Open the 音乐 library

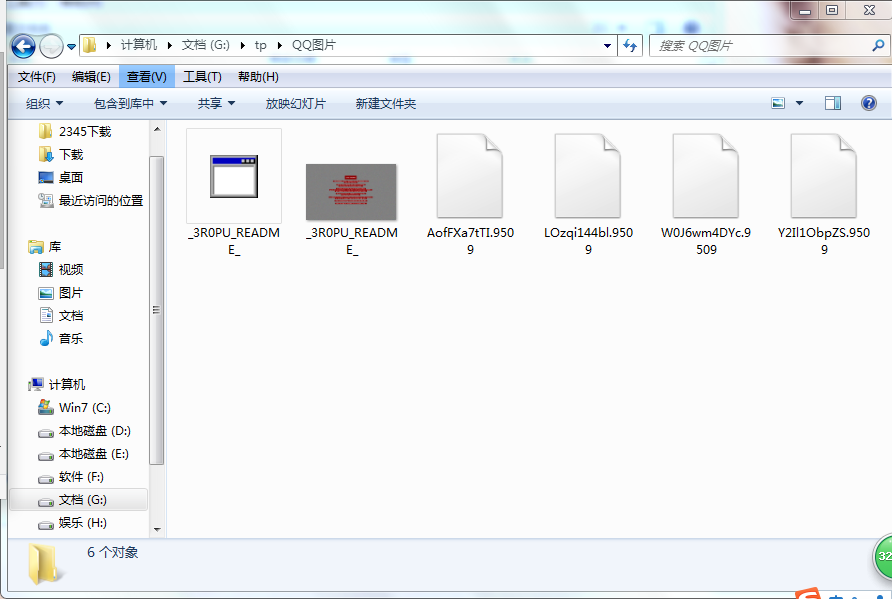coord(61,338)
